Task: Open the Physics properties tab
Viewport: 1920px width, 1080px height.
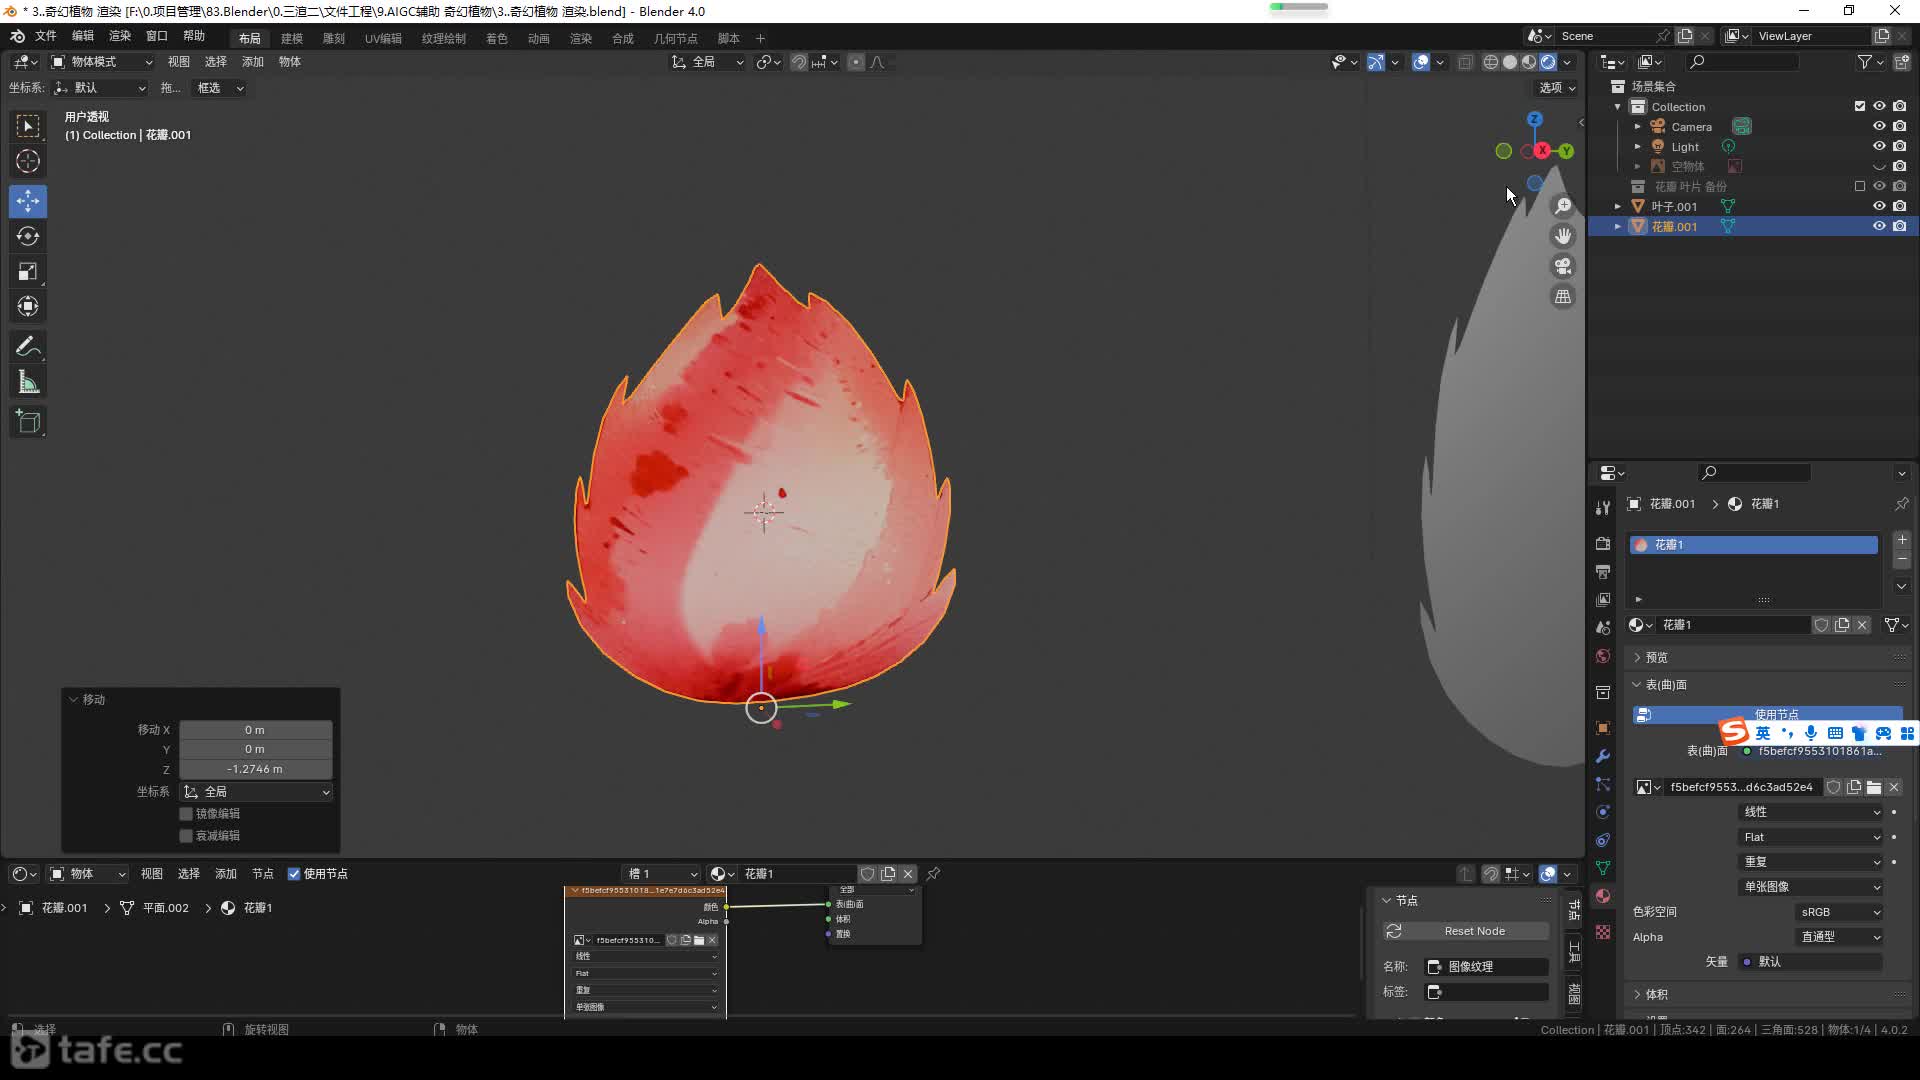Action: coord(1603,812)
